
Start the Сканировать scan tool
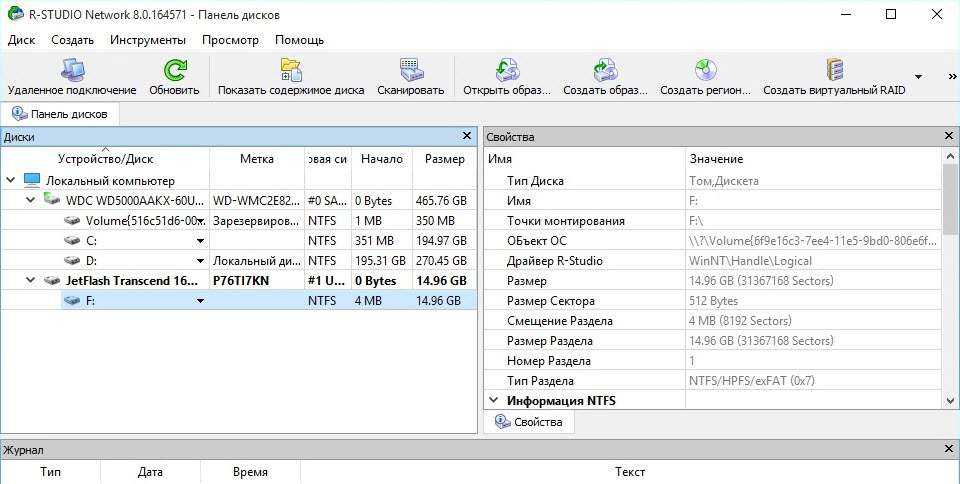click(410, 71)
